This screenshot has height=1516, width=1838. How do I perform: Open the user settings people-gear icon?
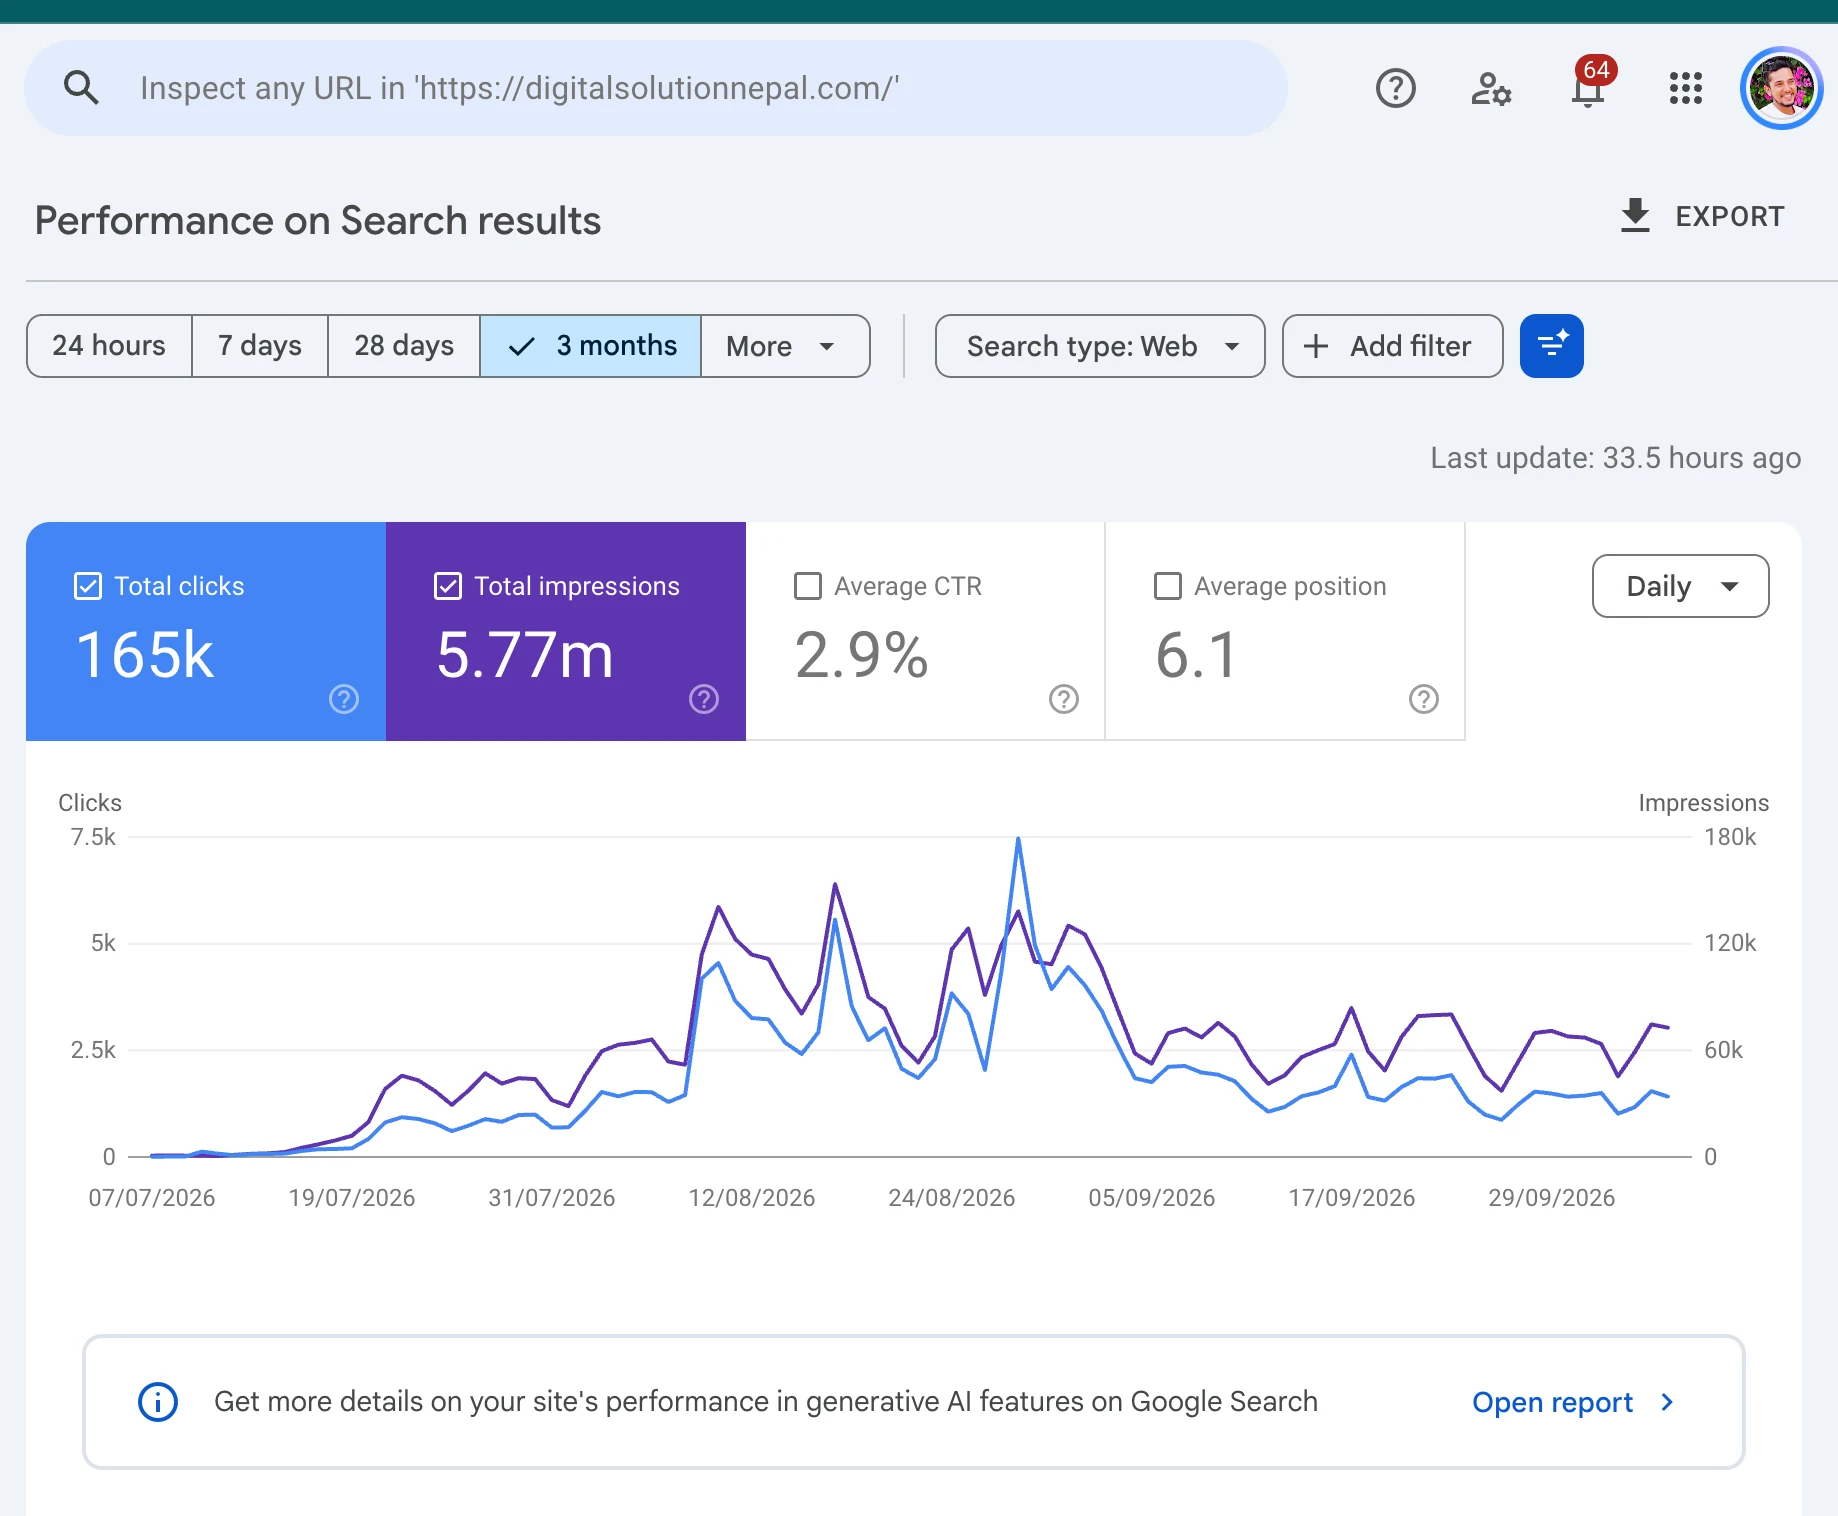[1490, 88]
